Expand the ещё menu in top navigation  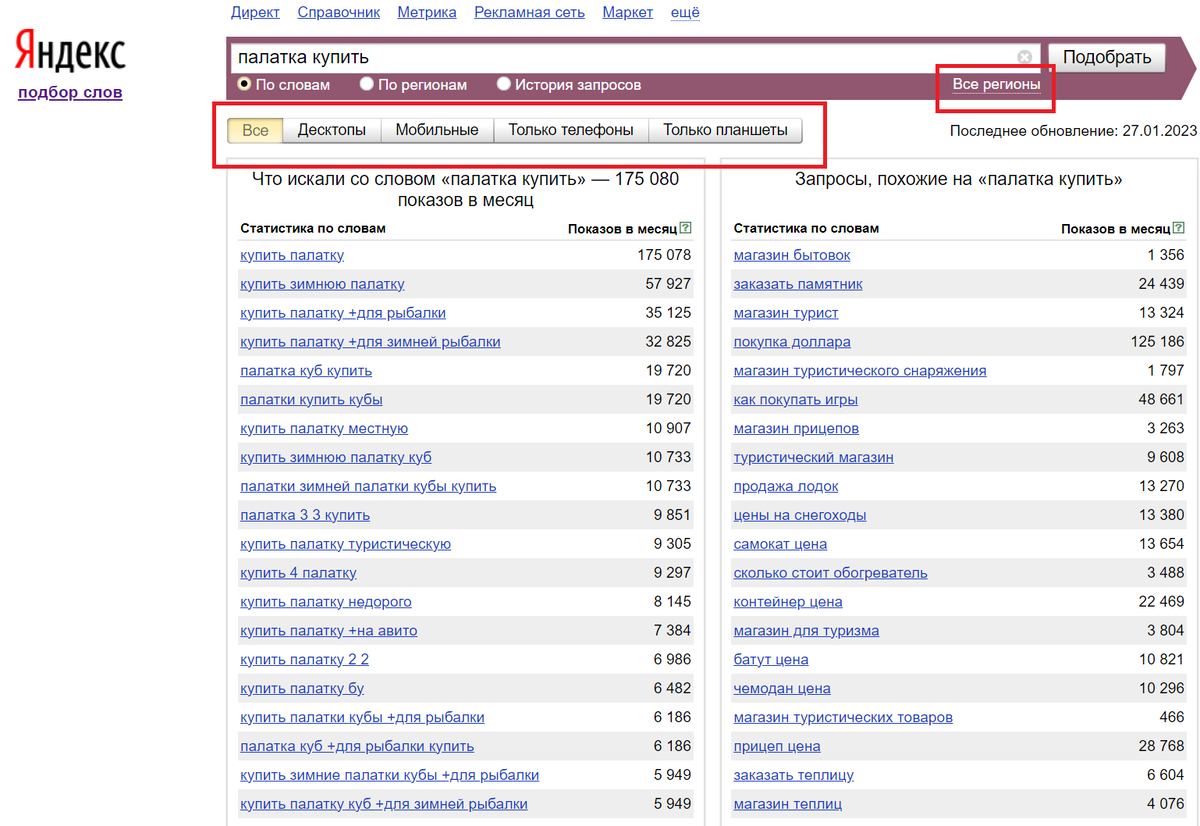pos(685,12)
